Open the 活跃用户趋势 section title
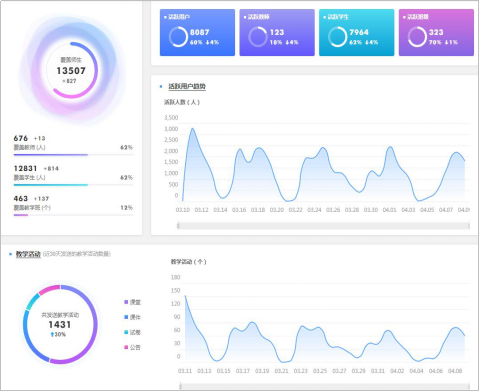This screenshot has width=479, height=391. coord(187,87)
